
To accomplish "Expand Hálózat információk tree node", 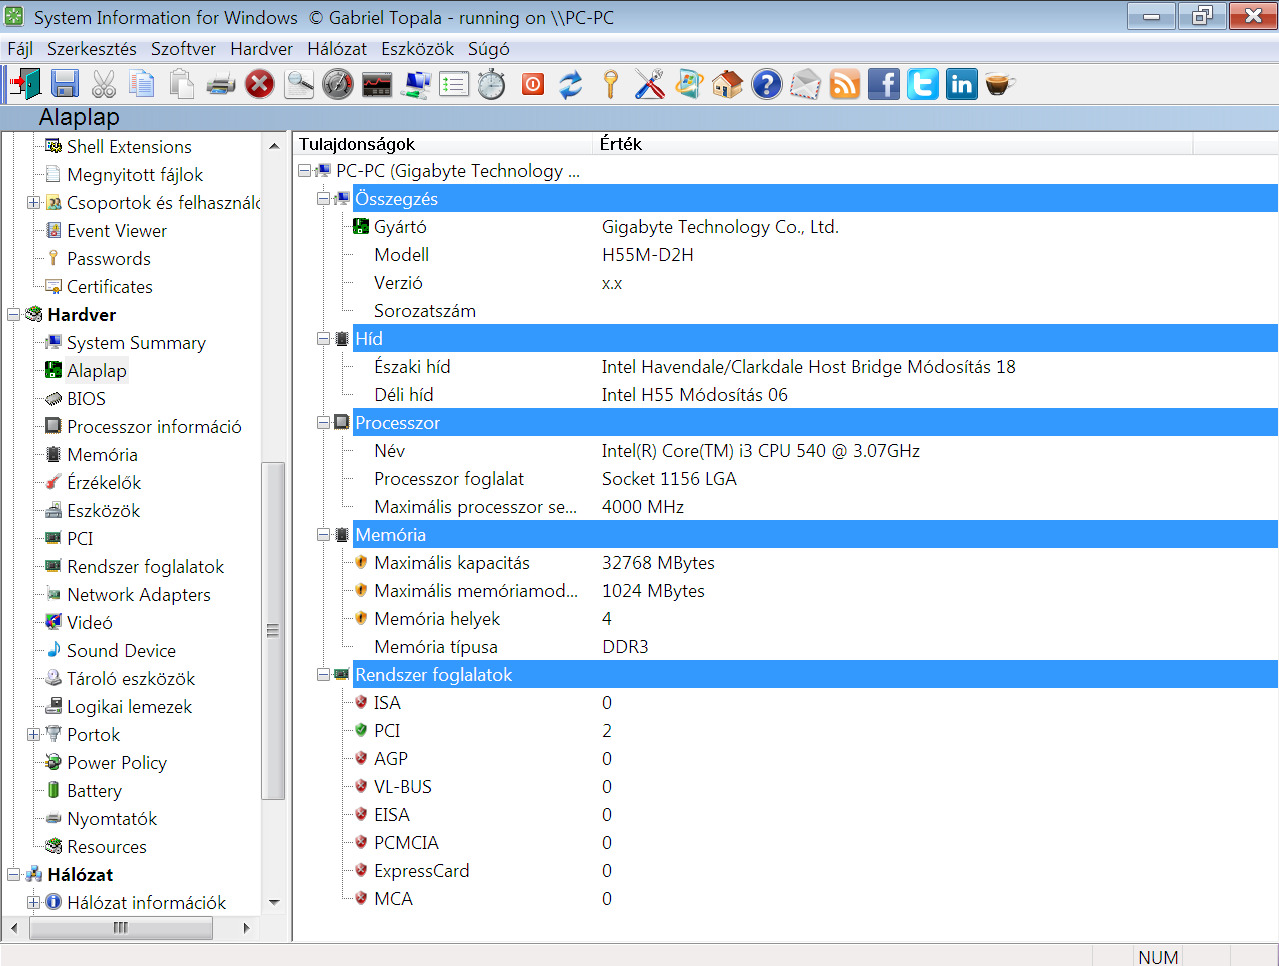I will click(33, 903).
